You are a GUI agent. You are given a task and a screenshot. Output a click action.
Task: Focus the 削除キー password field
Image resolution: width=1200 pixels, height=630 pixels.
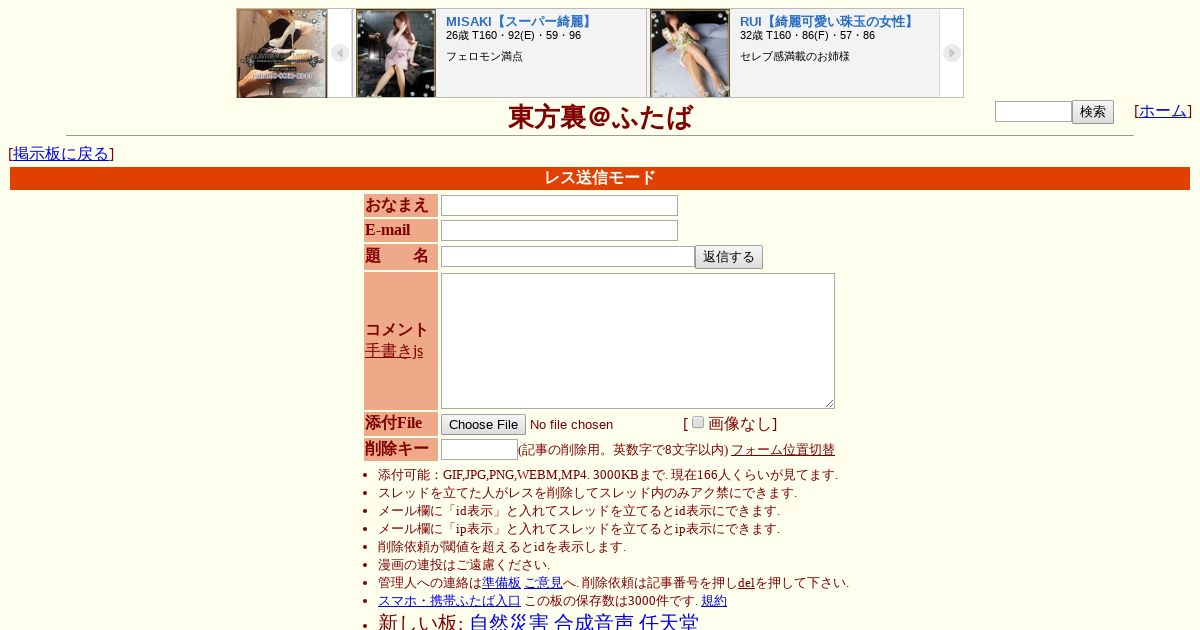[x=479, y=450]
